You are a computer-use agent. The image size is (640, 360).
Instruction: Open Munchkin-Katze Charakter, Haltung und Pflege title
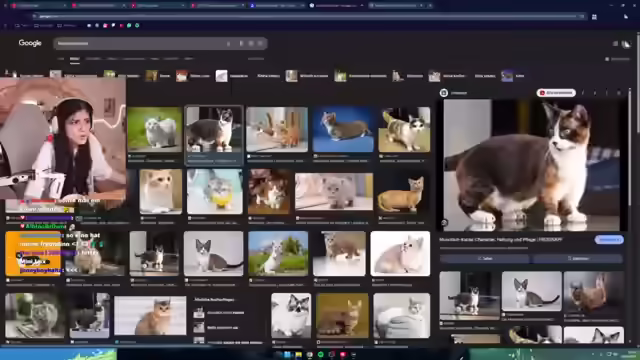pyautogui.click(x=500, y=240)
